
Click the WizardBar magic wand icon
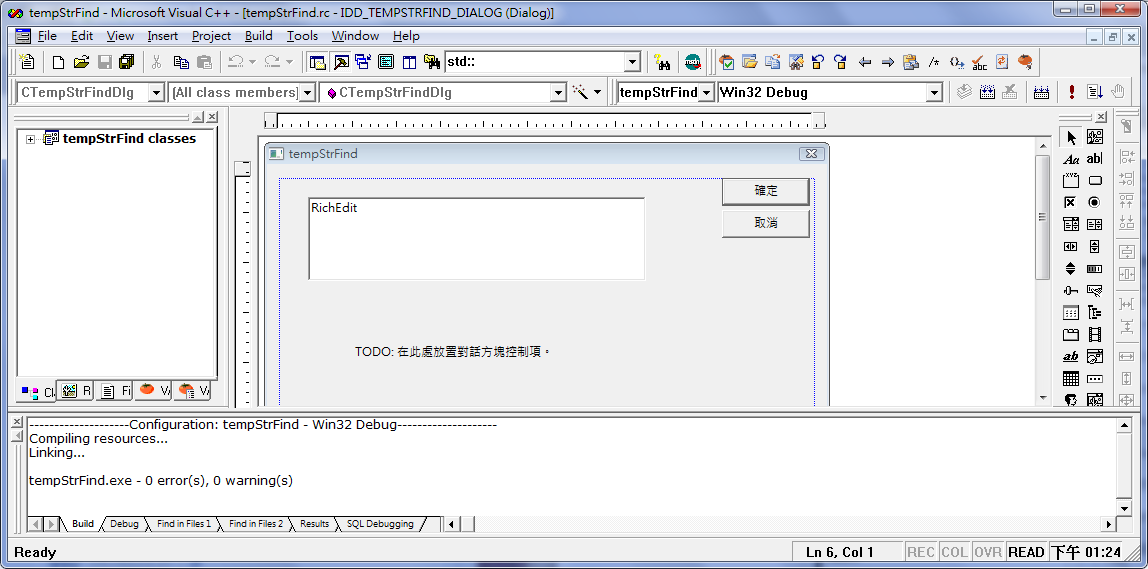pos(581,92)
